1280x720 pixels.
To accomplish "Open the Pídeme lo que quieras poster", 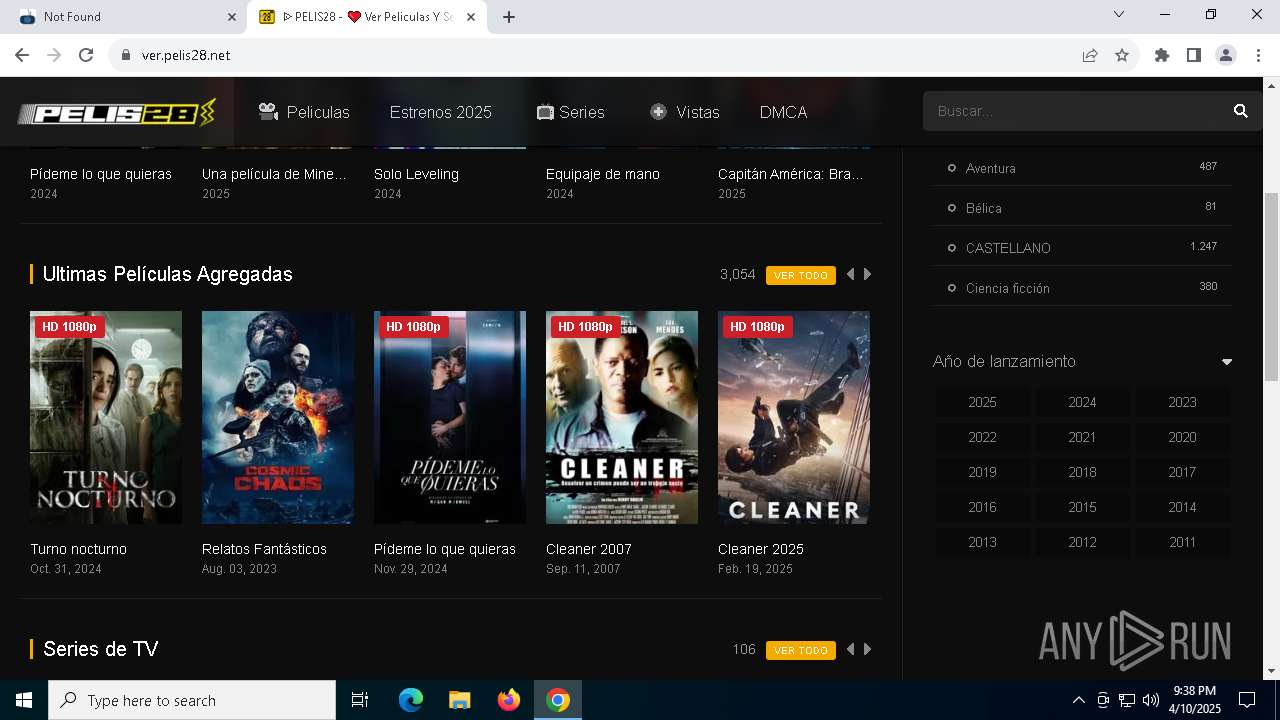I will click(450, 417).
